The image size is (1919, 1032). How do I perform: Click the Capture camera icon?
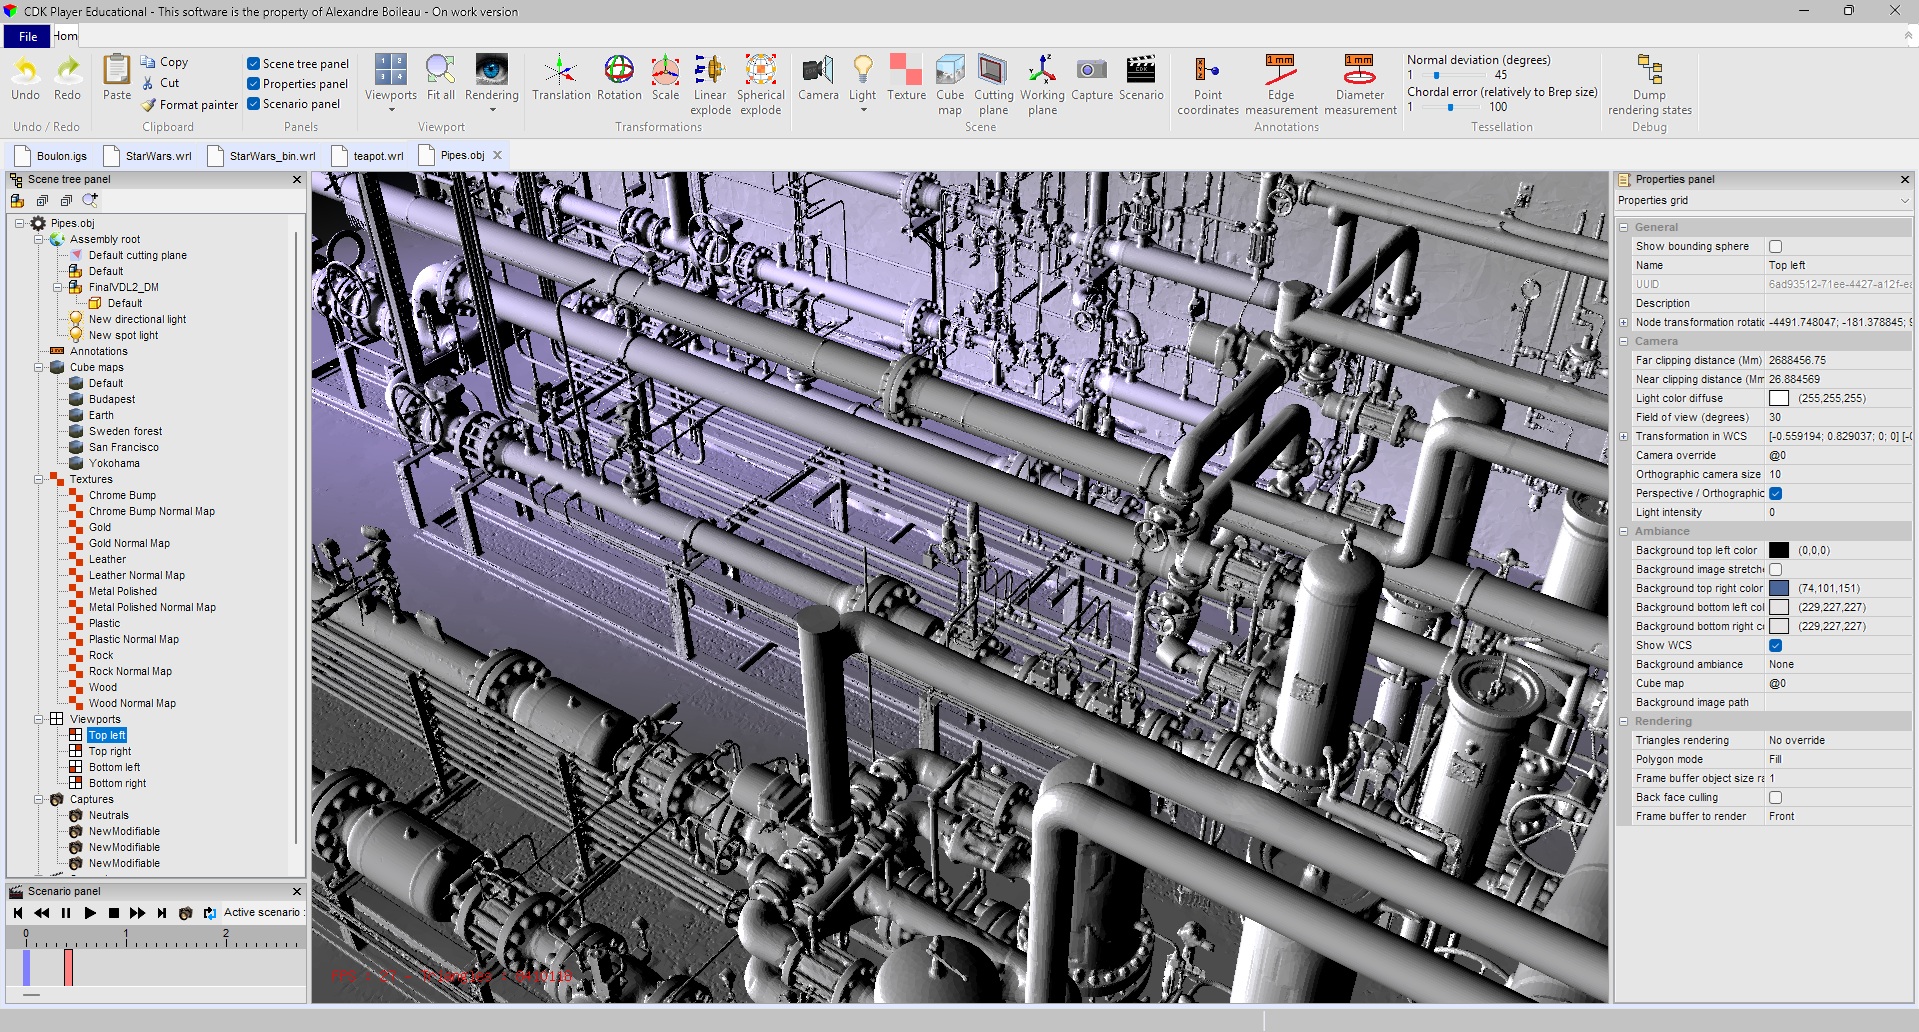[1091, 71]
